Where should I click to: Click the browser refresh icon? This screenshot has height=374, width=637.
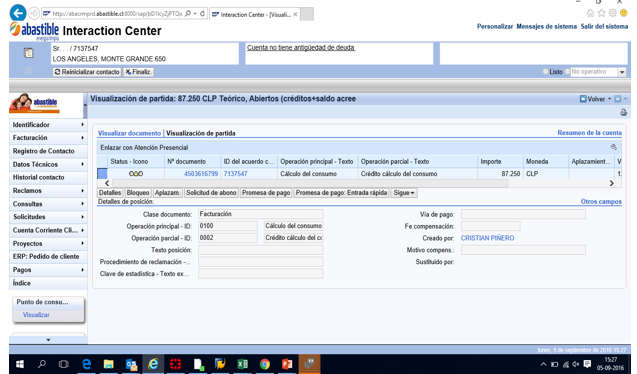(x=203, y=14)
